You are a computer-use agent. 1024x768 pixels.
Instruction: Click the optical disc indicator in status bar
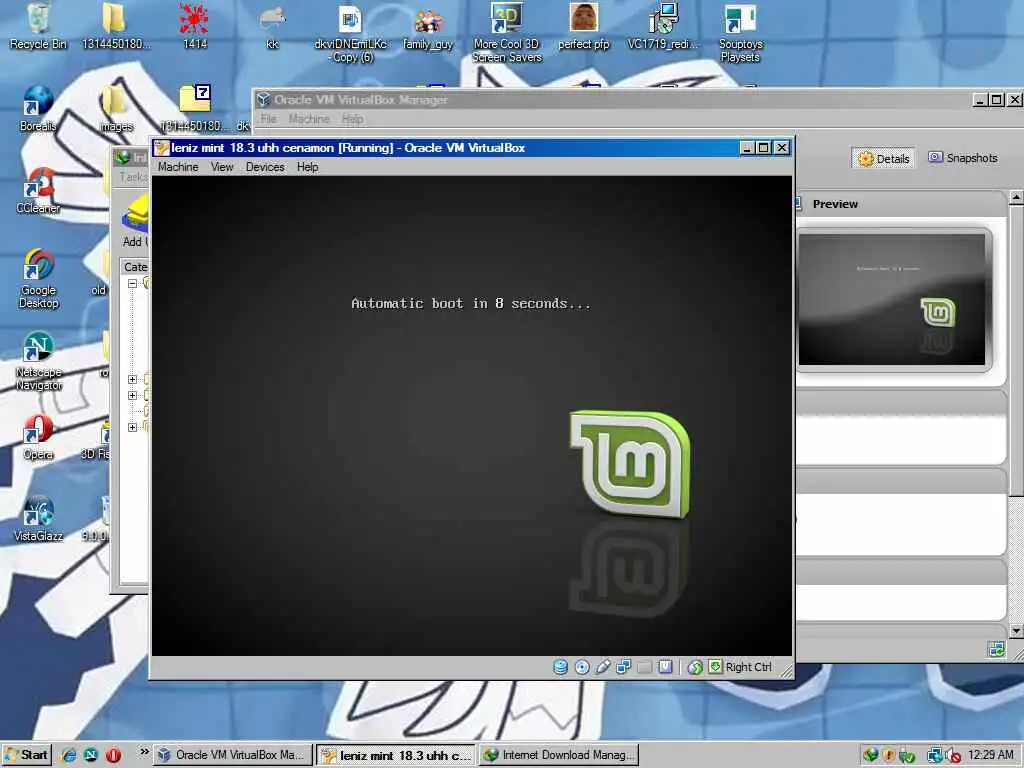coord(581,667)
